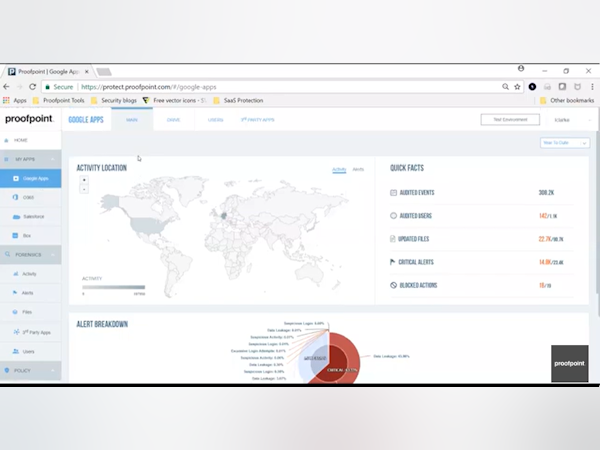The width and height of the screenshot is (600, 450).
Task: Show Alerts view on the map
Action: 358,169
